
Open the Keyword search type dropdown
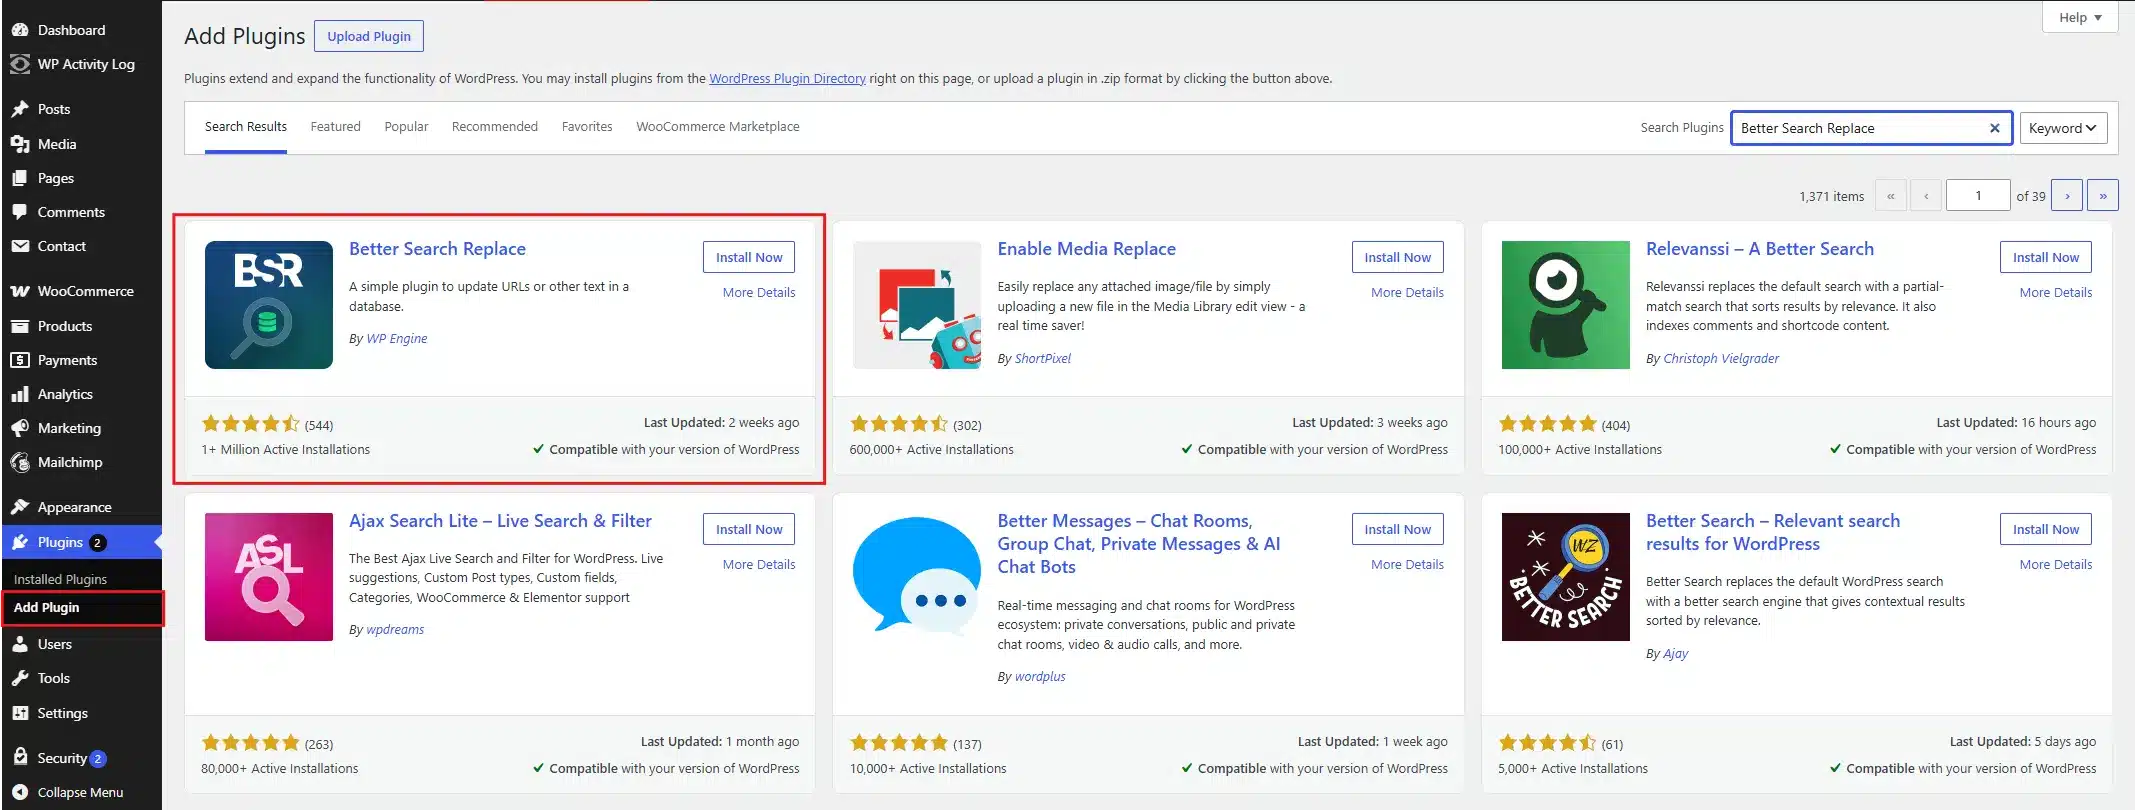pyautogui.click(x=2063, y=128)
